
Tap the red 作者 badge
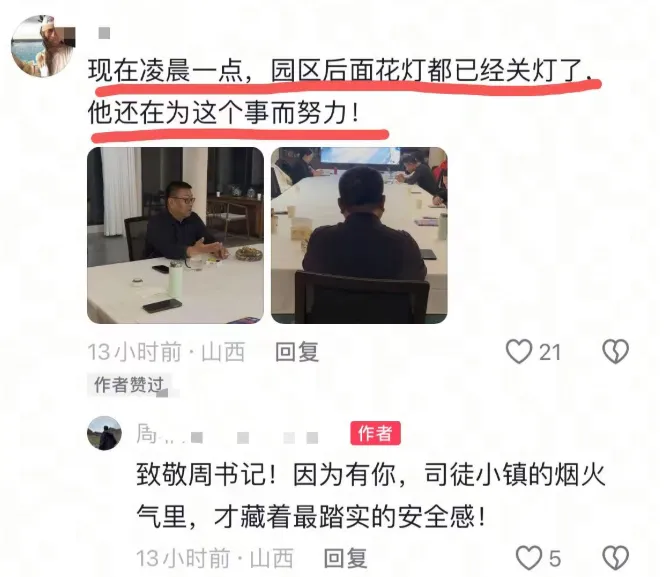(375, 433)
